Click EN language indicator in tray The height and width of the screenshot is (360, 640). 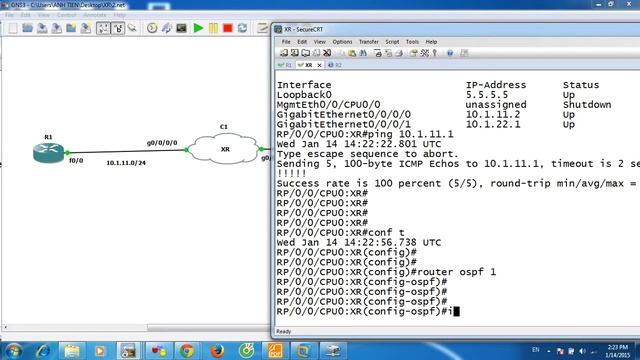[536, 350]
